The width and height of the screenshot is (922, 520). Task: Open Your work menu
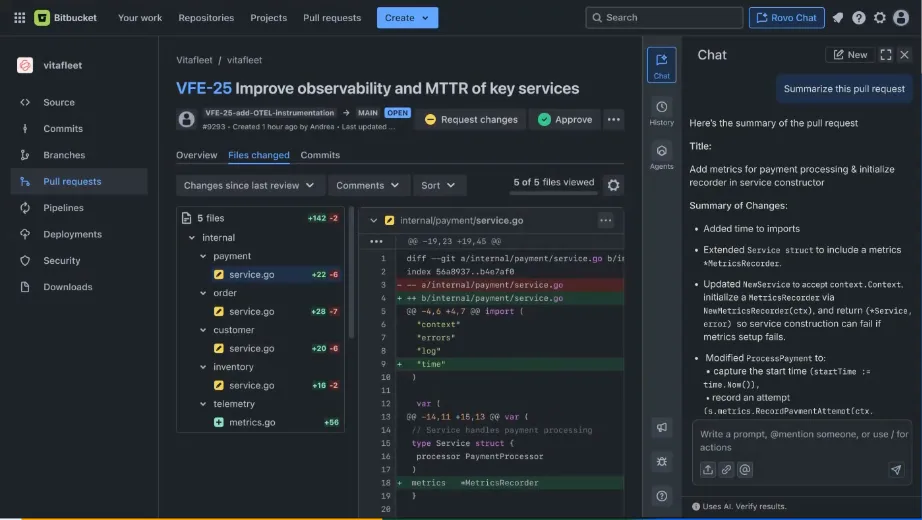pyautogui.click(x=140, y=18)
